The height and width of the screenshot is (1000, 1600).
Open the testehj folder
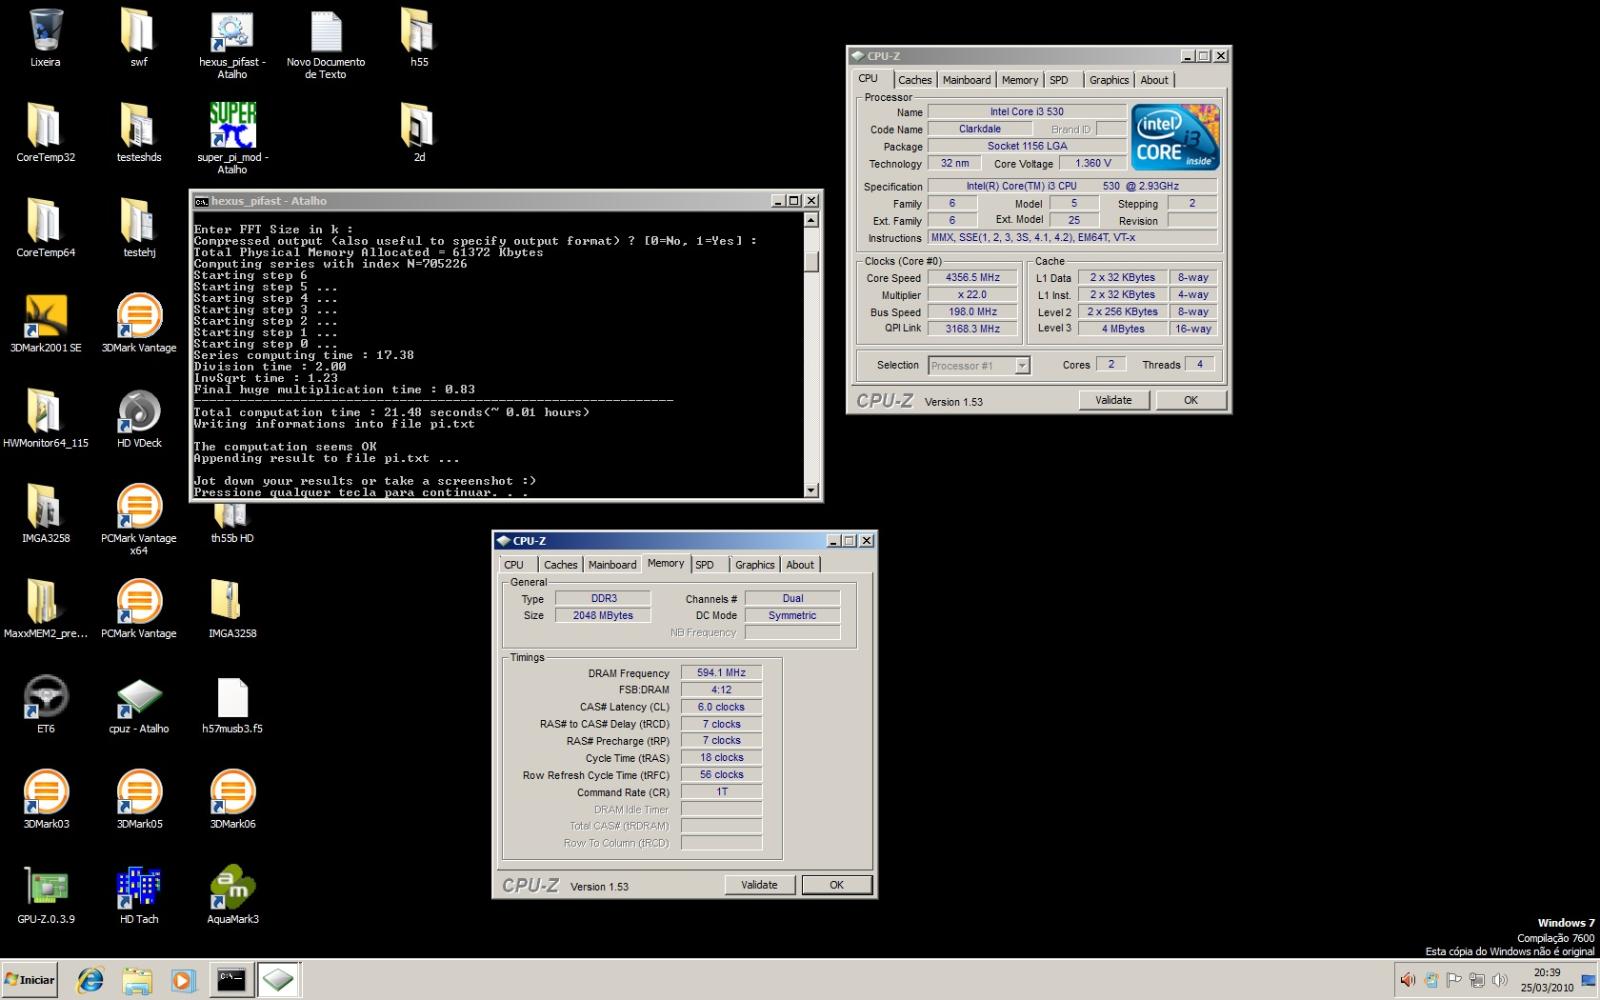coord(139,228)
